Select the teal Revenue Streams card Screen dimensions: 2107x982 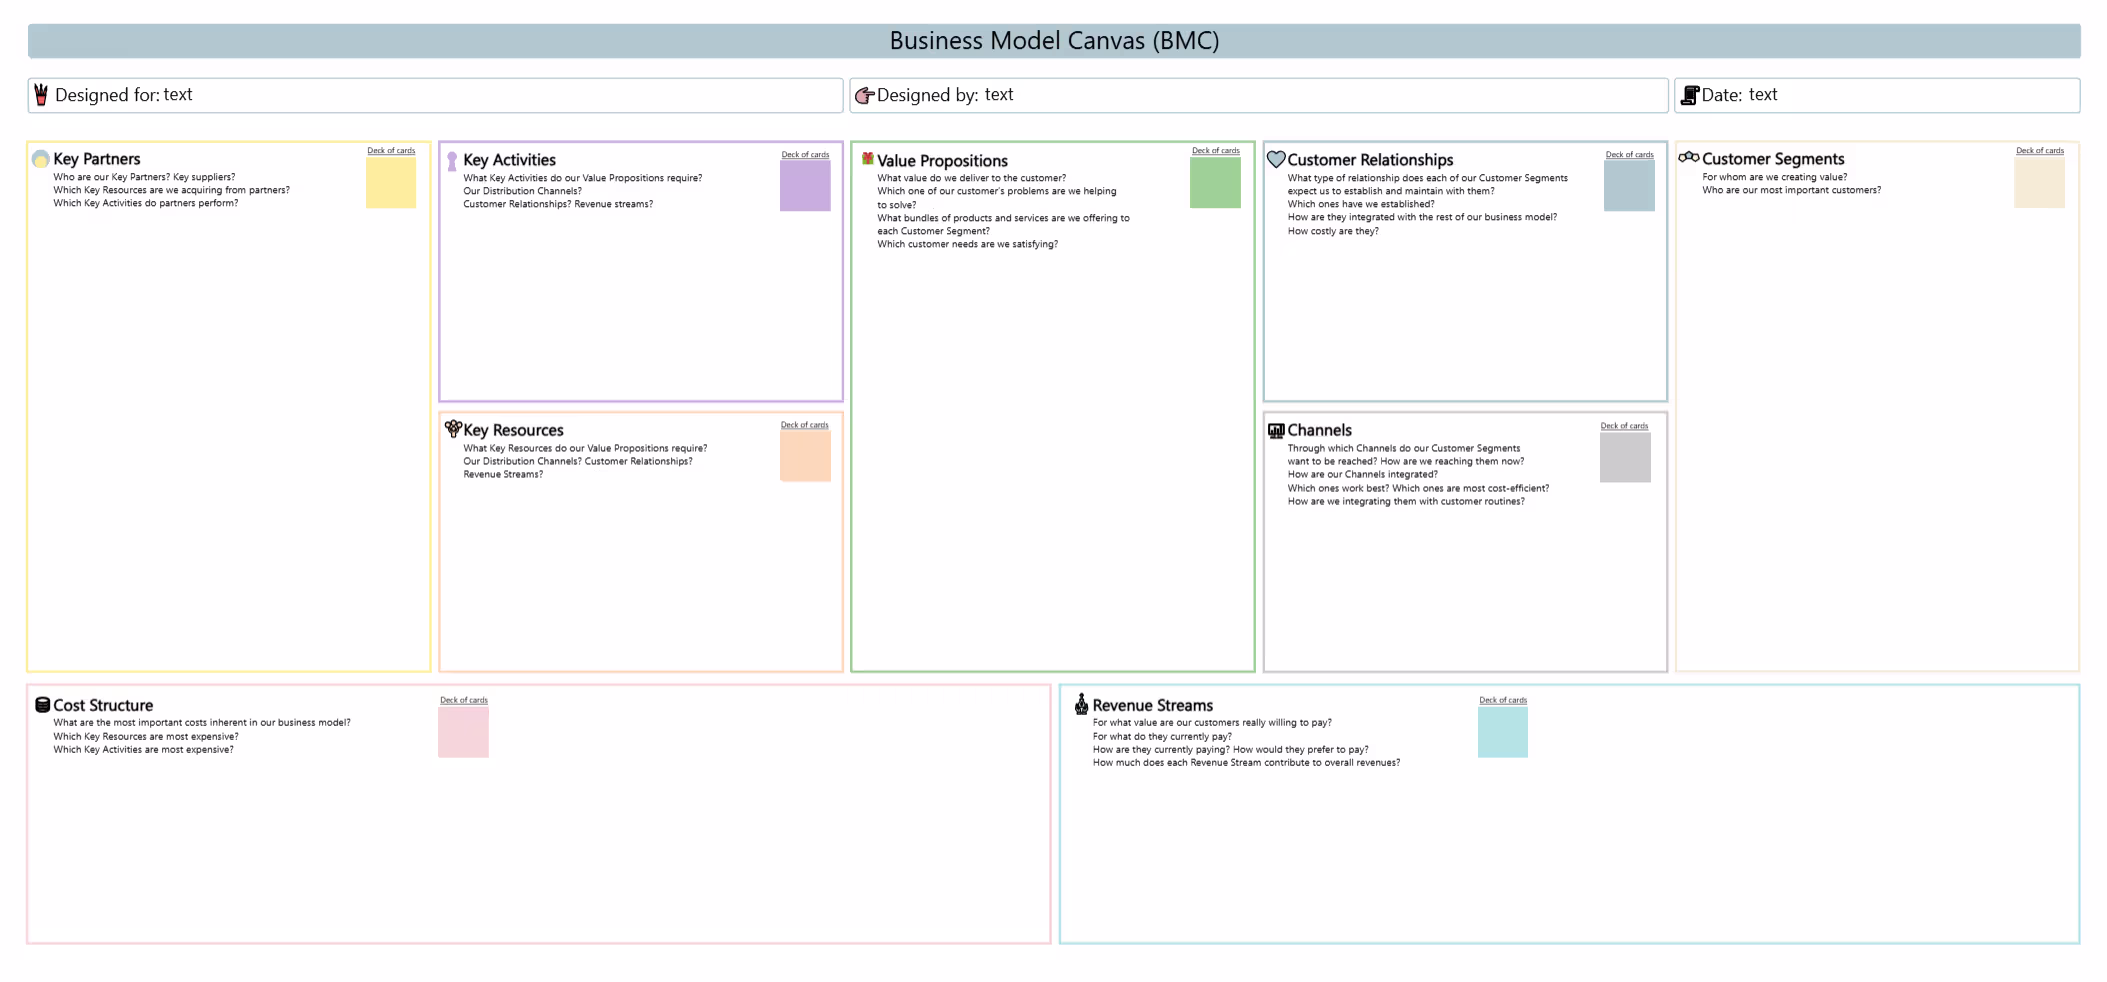1503,732
